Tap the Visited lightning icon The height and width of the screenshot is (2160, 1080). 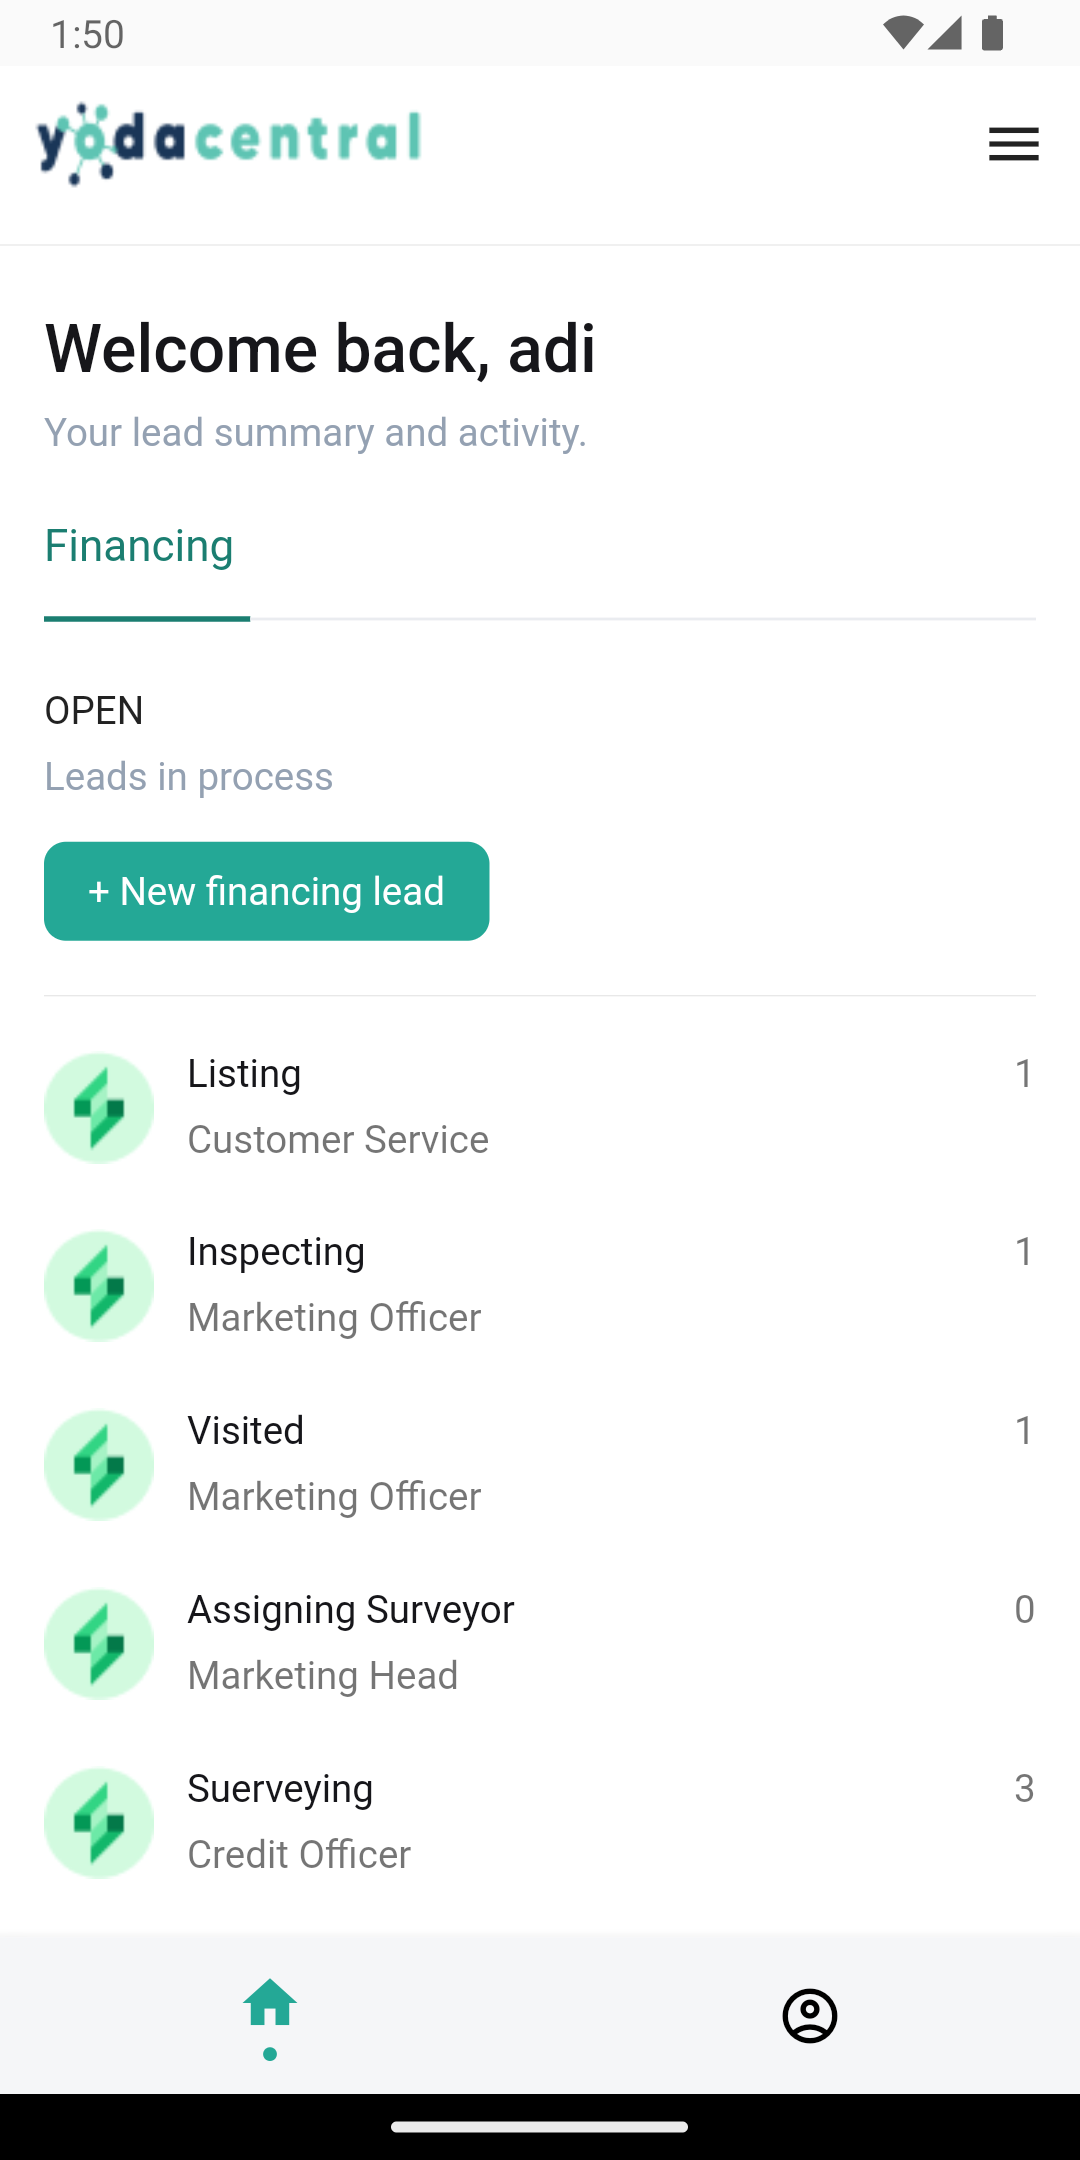point(99,1465)
